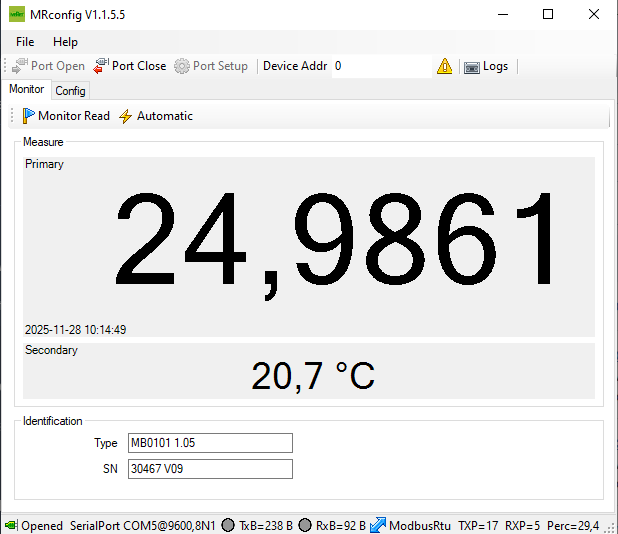Screen dimensions: 618x534
Task: Click the ModbusRtu status text
Action: click(420, 526)
